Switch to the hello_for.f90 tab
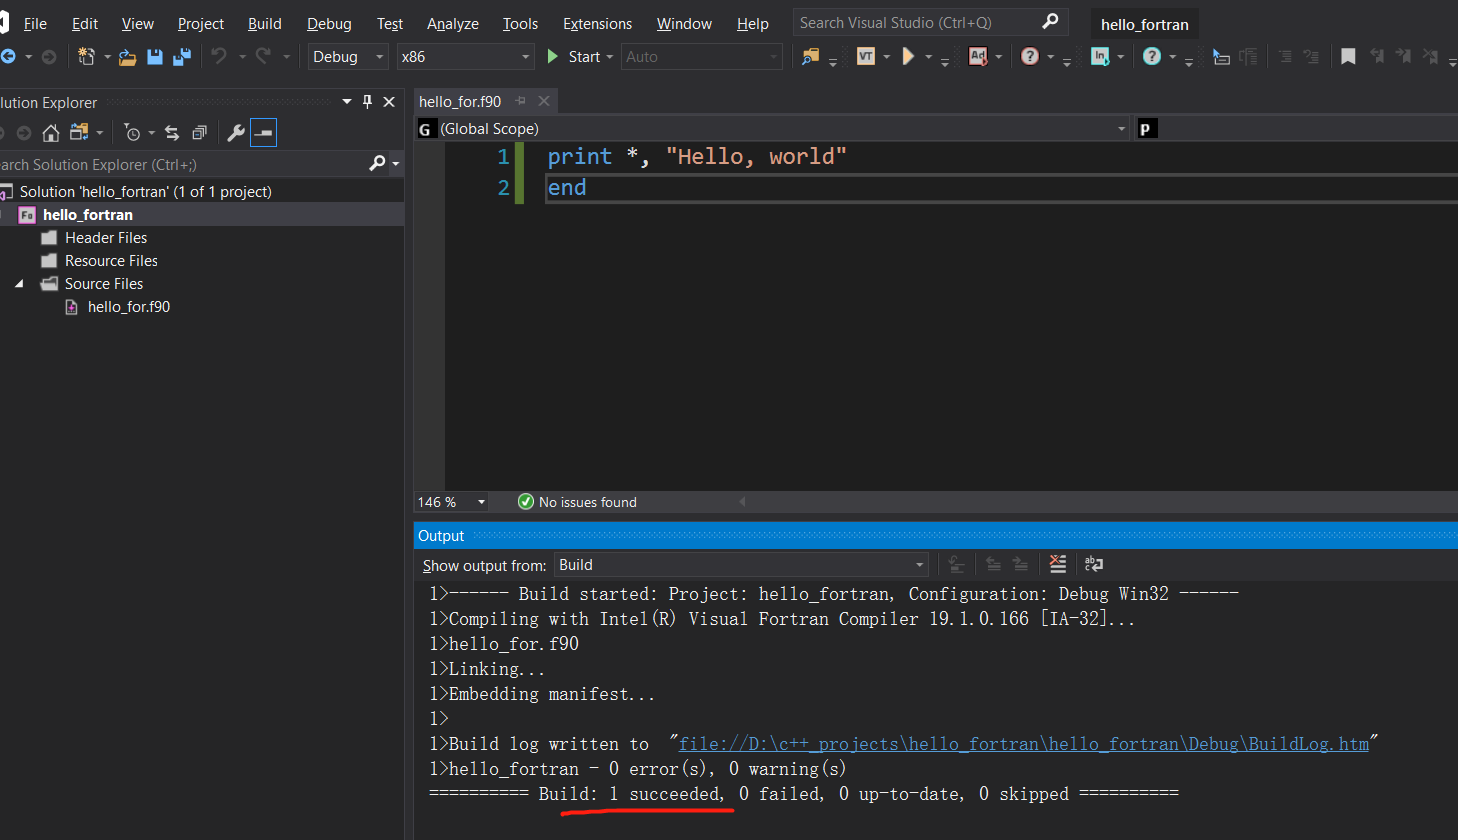 [x=460, y=101]
